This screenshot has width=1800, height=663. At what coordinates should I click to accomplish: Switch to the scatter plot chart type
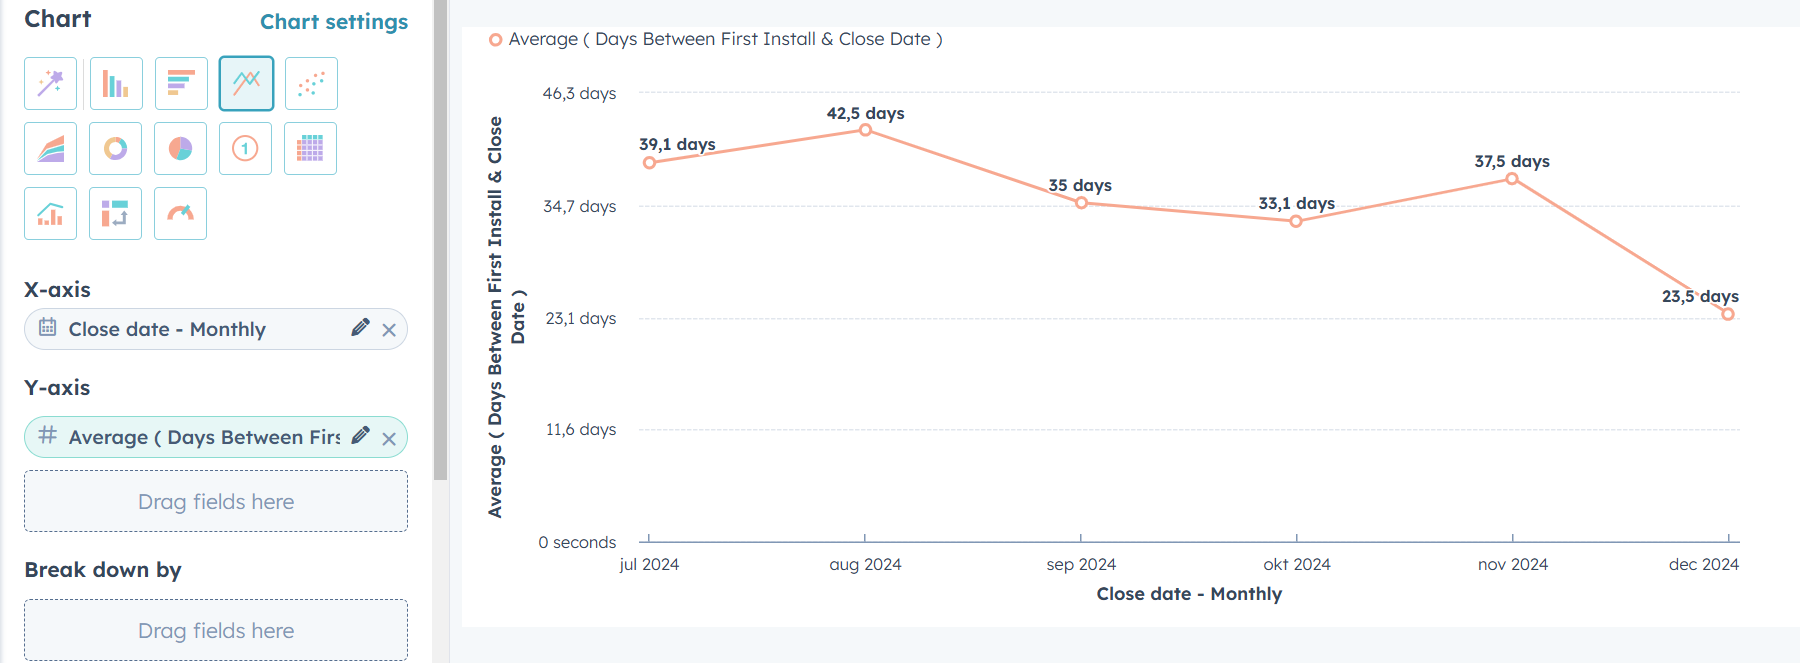click(310, 83)
